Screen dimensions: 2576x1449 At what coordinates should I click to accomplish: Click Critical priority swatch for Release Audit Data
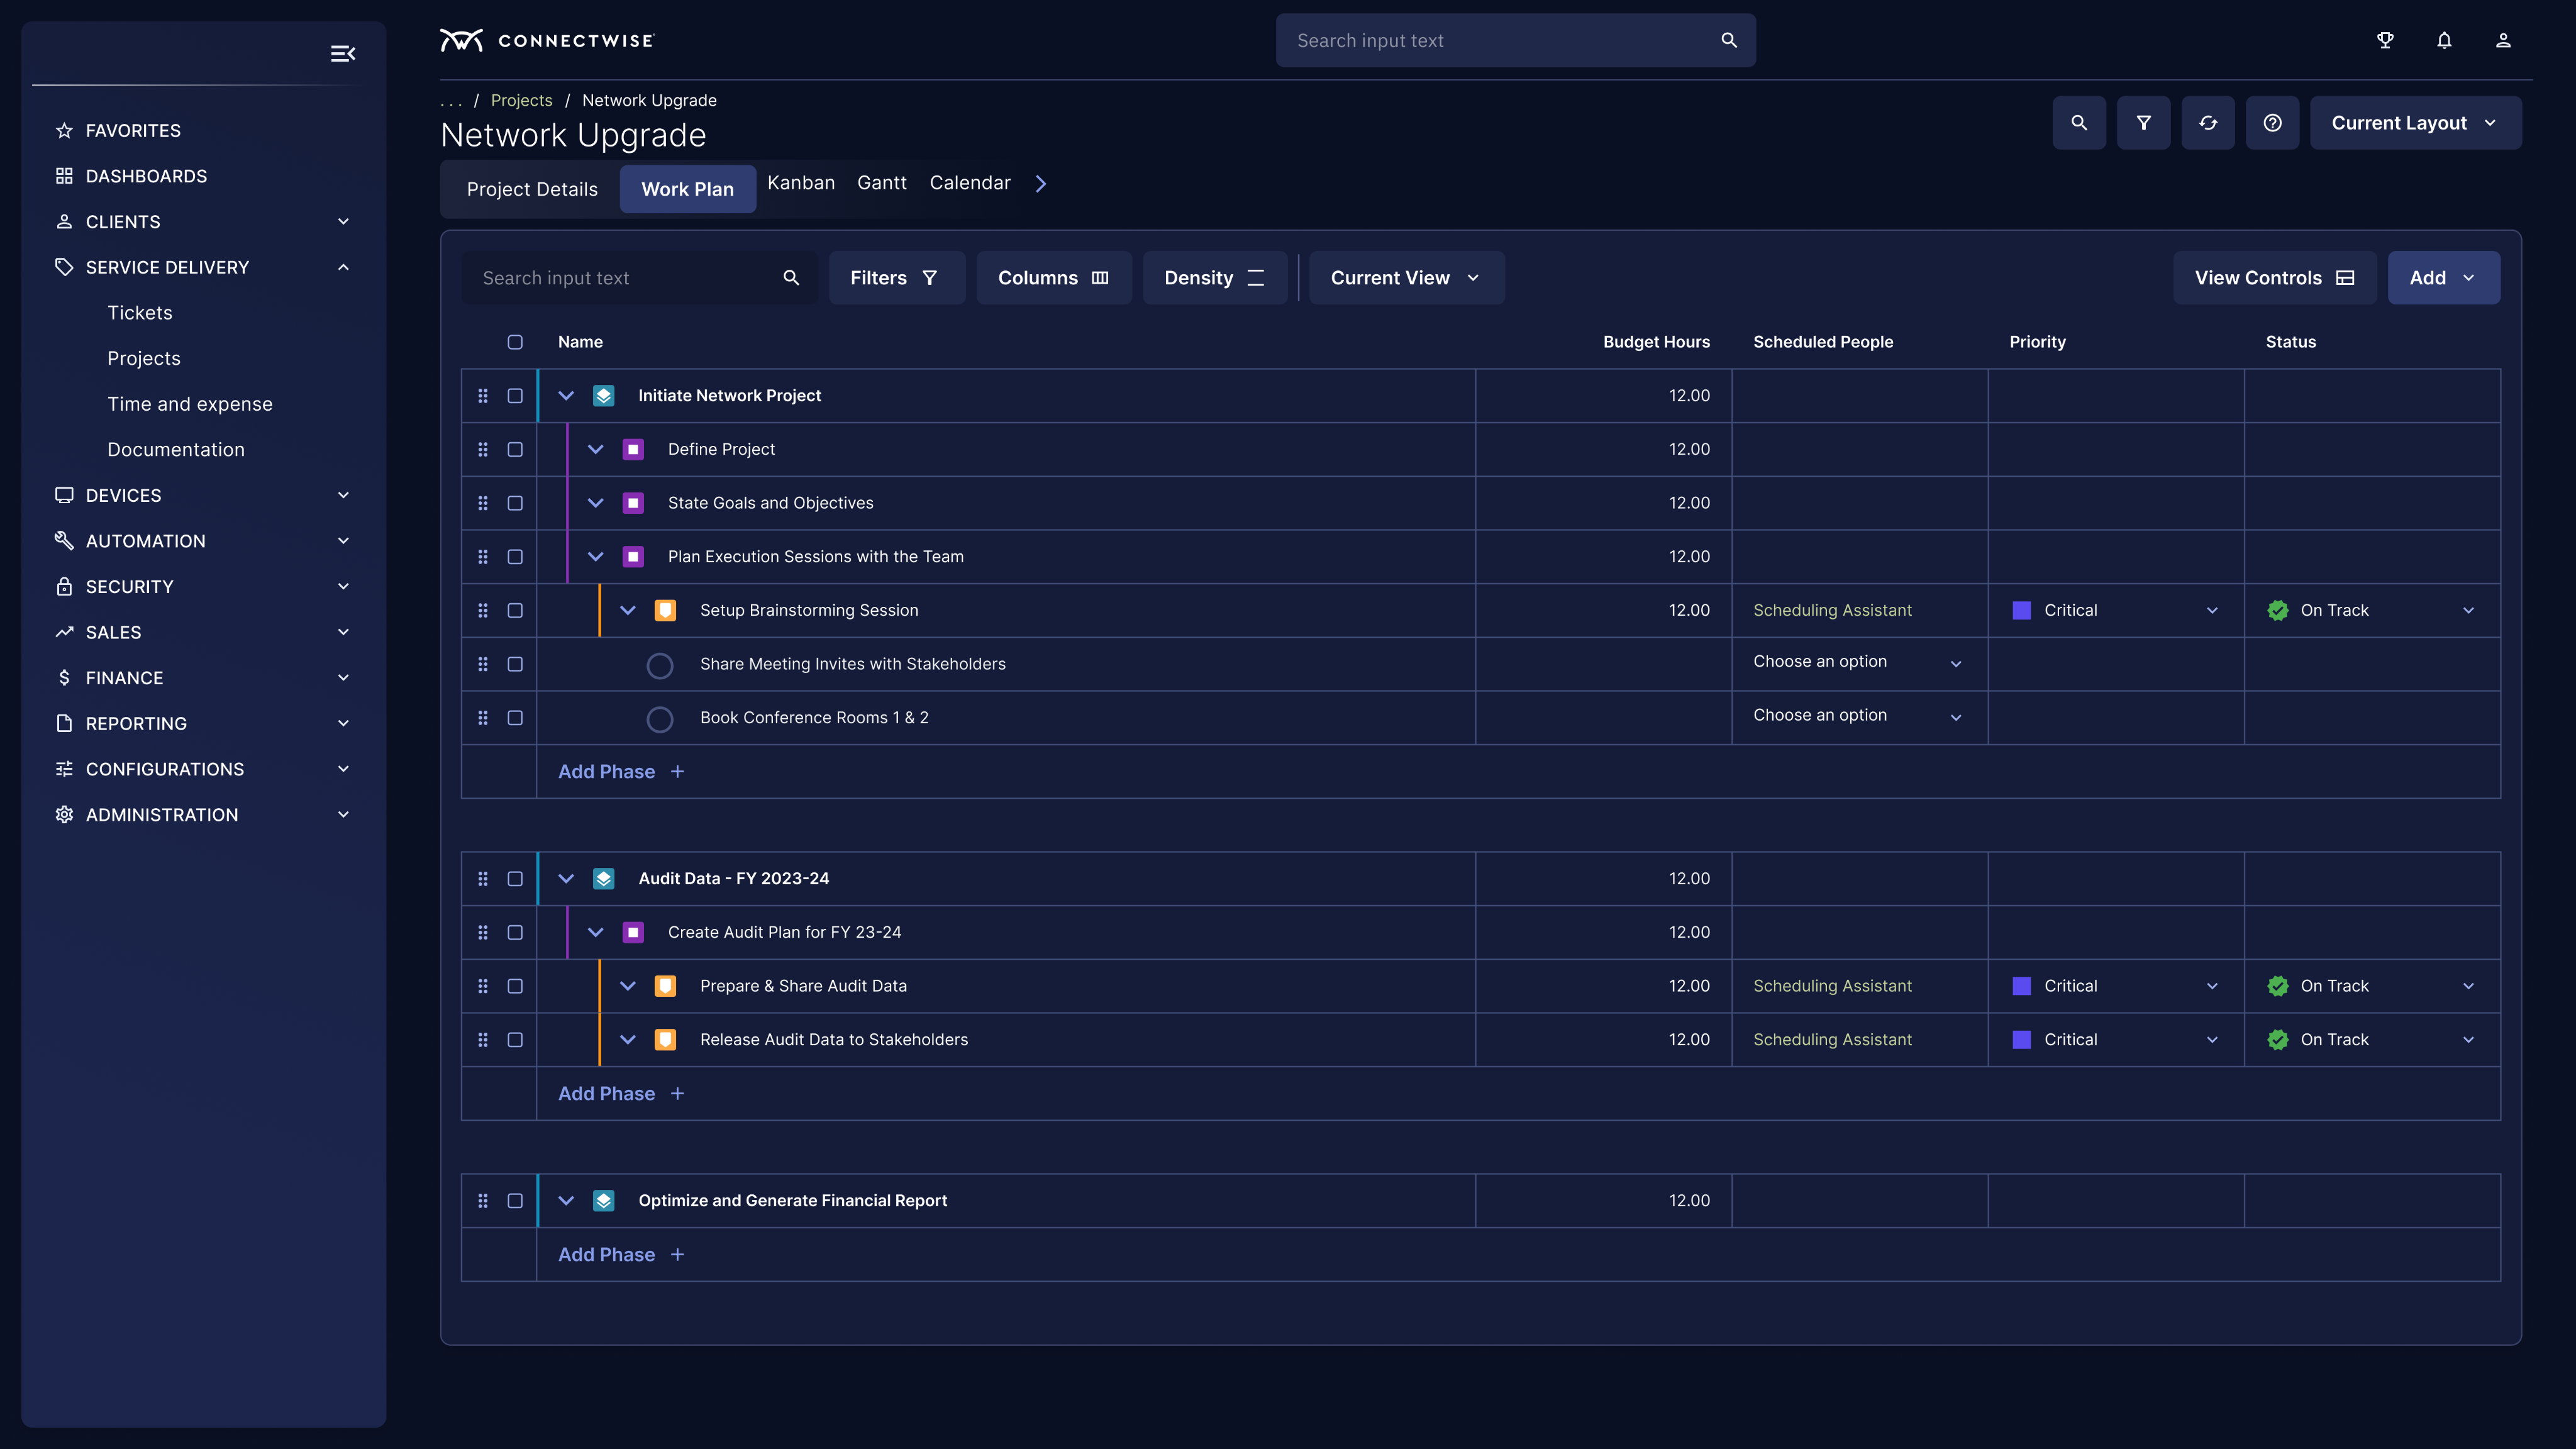pos(2021,1040)
